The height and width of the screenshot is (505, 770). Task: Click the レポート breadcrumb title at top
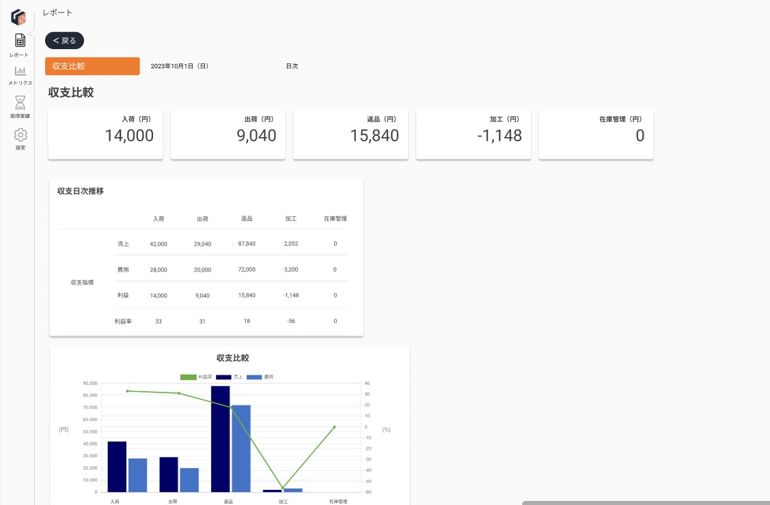[57, 13]
